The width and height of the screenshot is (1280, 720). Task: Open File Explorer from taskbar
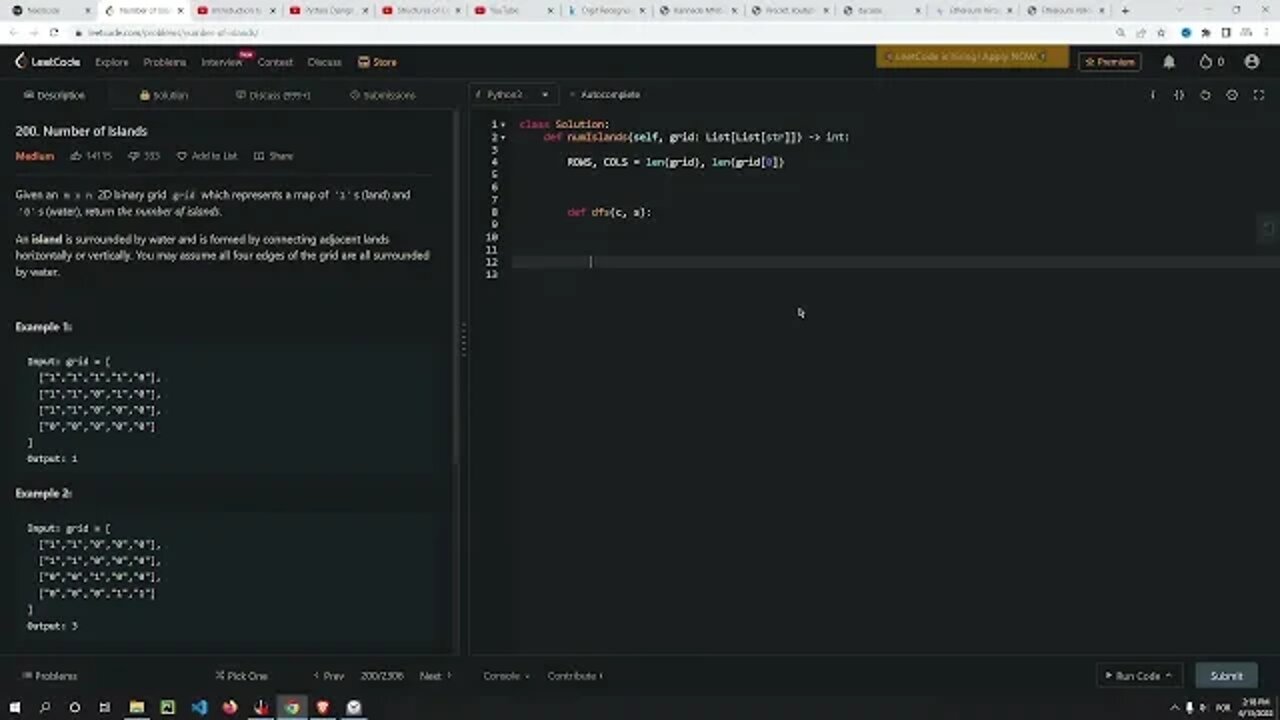point(137,707)
